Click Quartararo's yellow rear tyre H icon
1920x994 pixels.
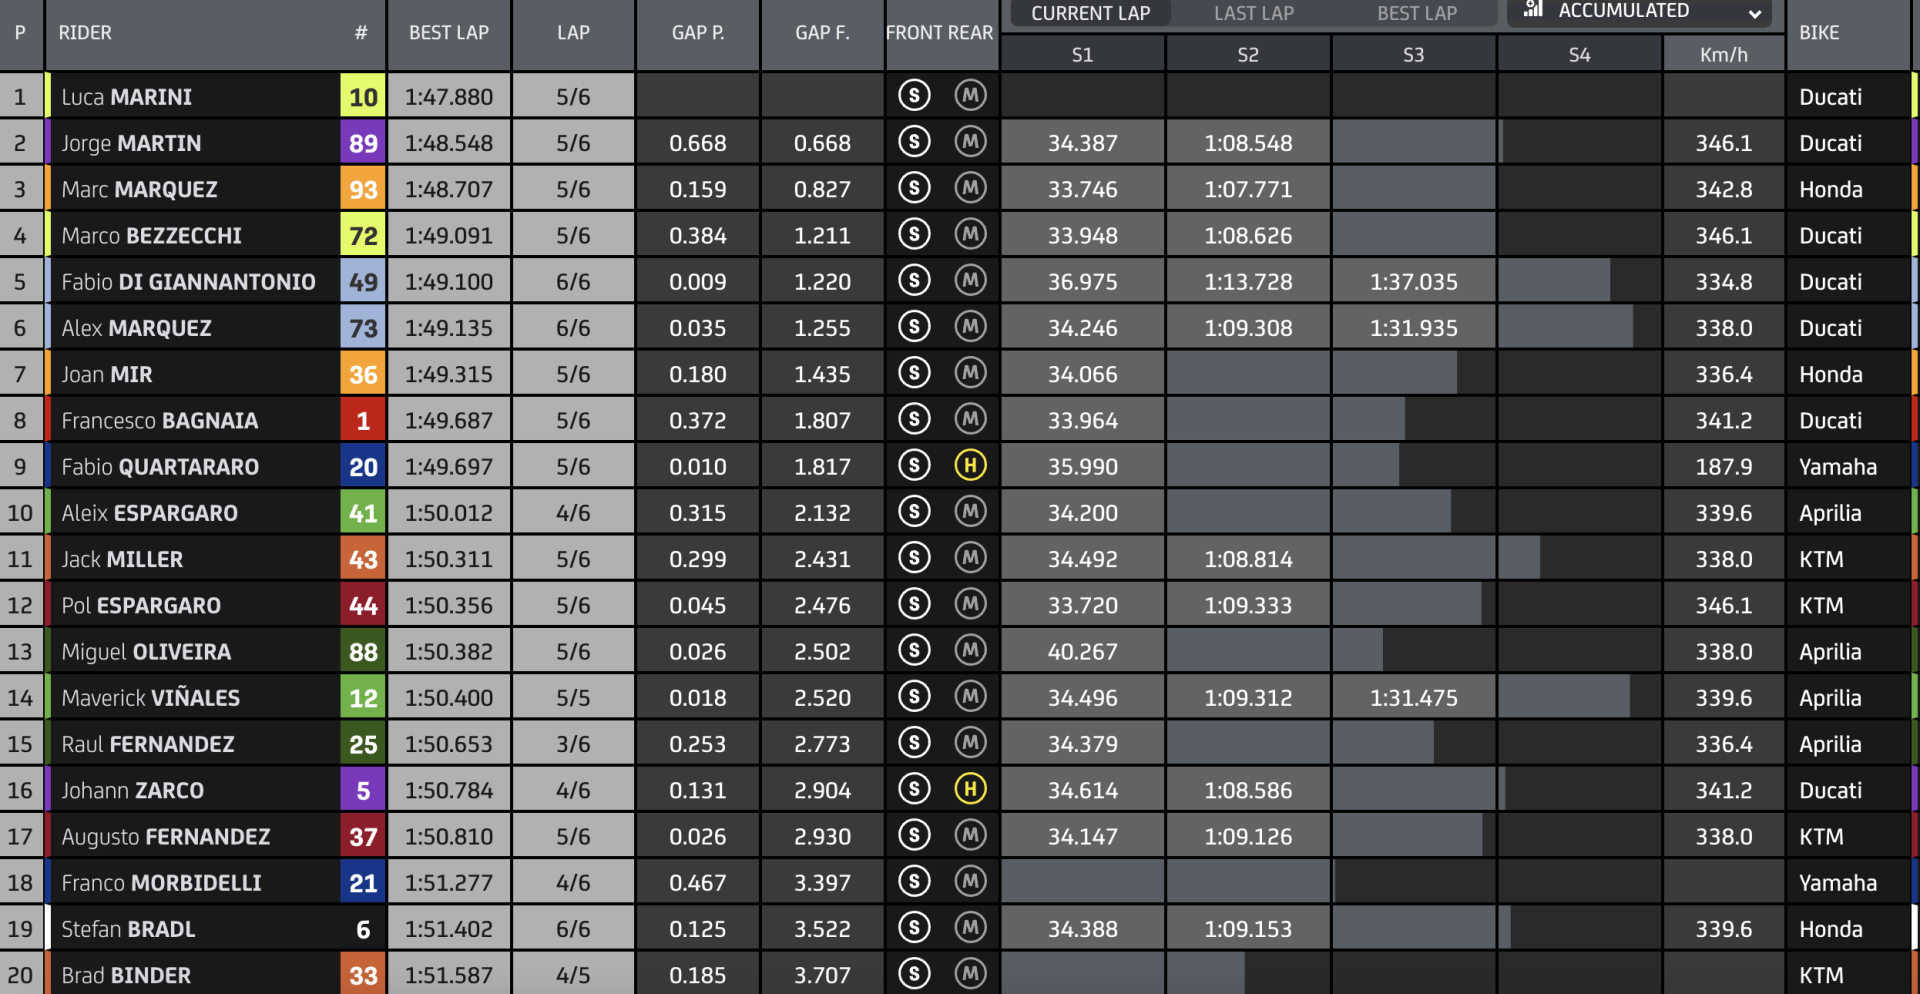point(970,466)
